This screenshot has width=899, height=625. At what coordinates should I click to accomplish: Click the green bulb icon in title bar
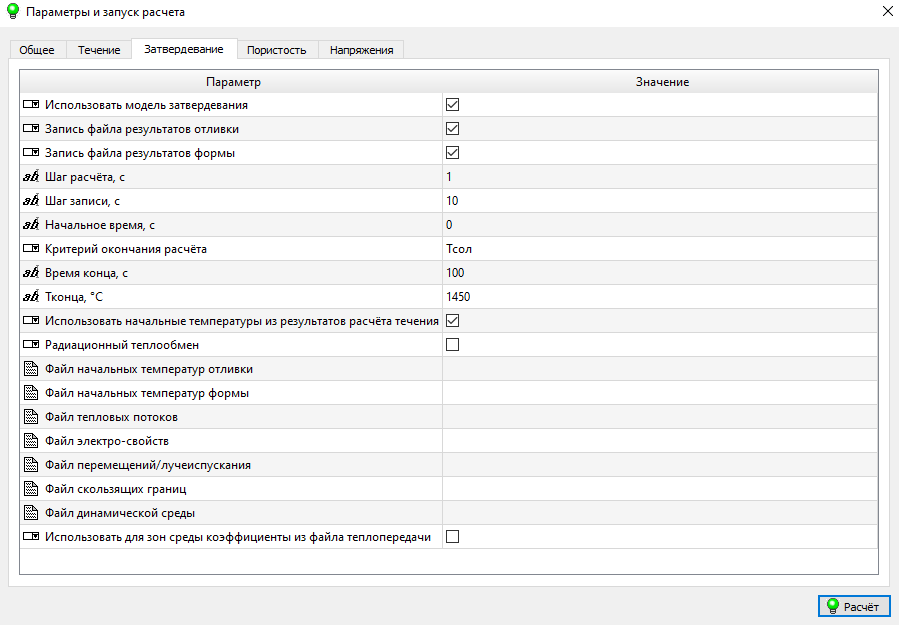12,12
